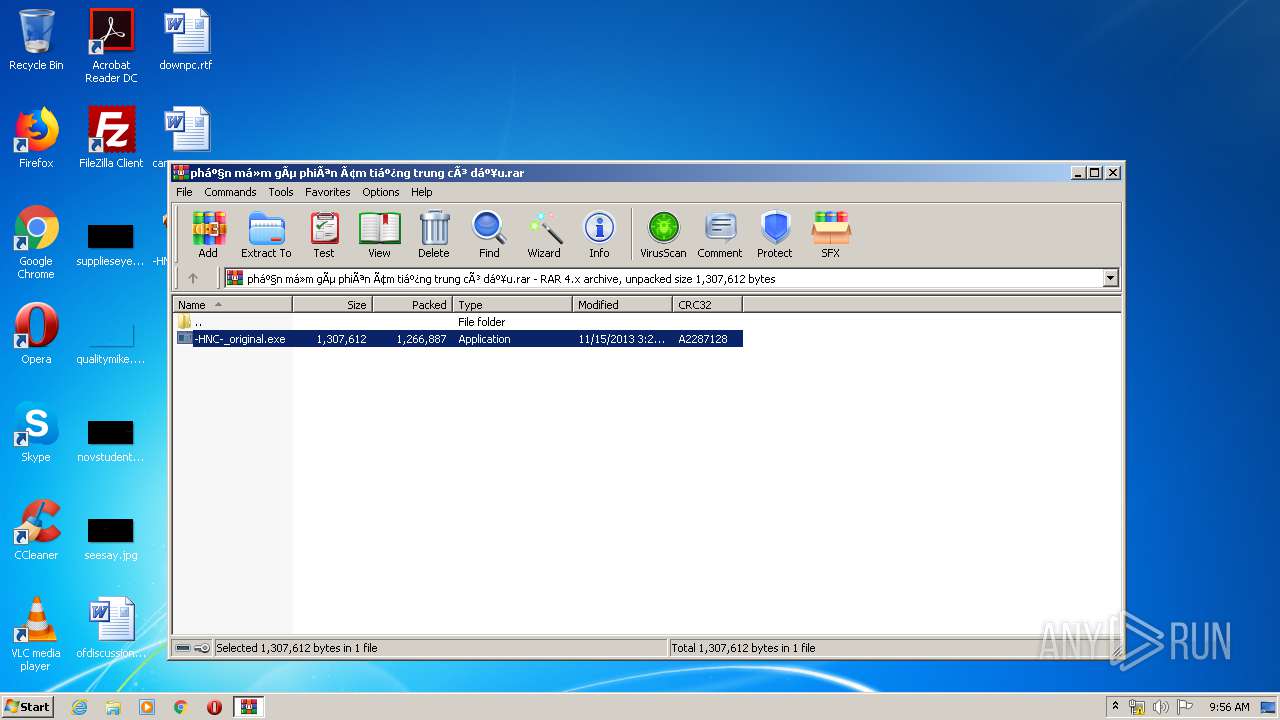Viewport: 1280px width, 720px height.
Task: Sort by Packed column header
Action: point(413,305)
